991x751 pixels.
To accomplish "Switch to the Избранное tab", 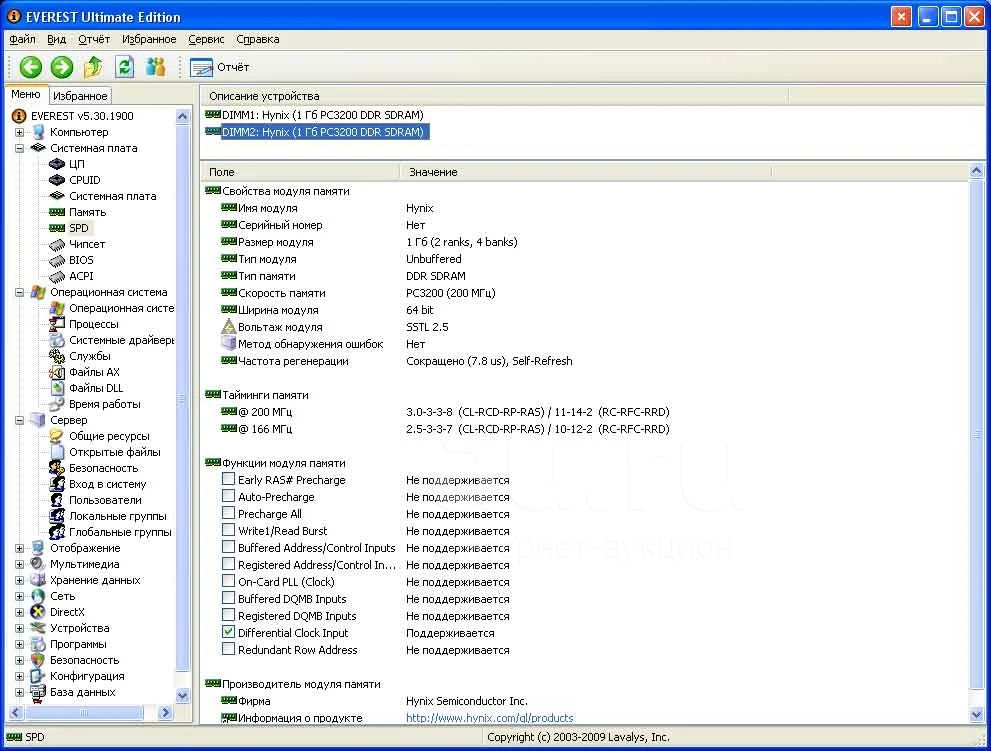I will [80, 96].
